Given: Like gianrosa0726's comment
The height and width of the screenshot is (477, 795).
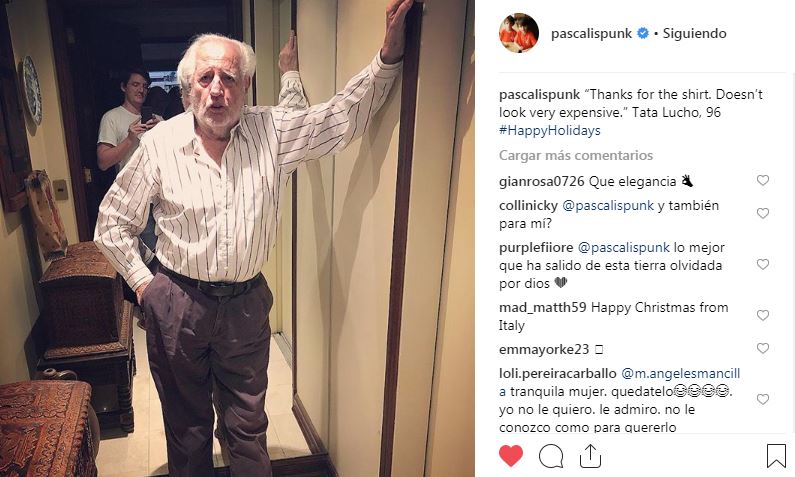Looking at the screenshot, I should pos(763,180).
